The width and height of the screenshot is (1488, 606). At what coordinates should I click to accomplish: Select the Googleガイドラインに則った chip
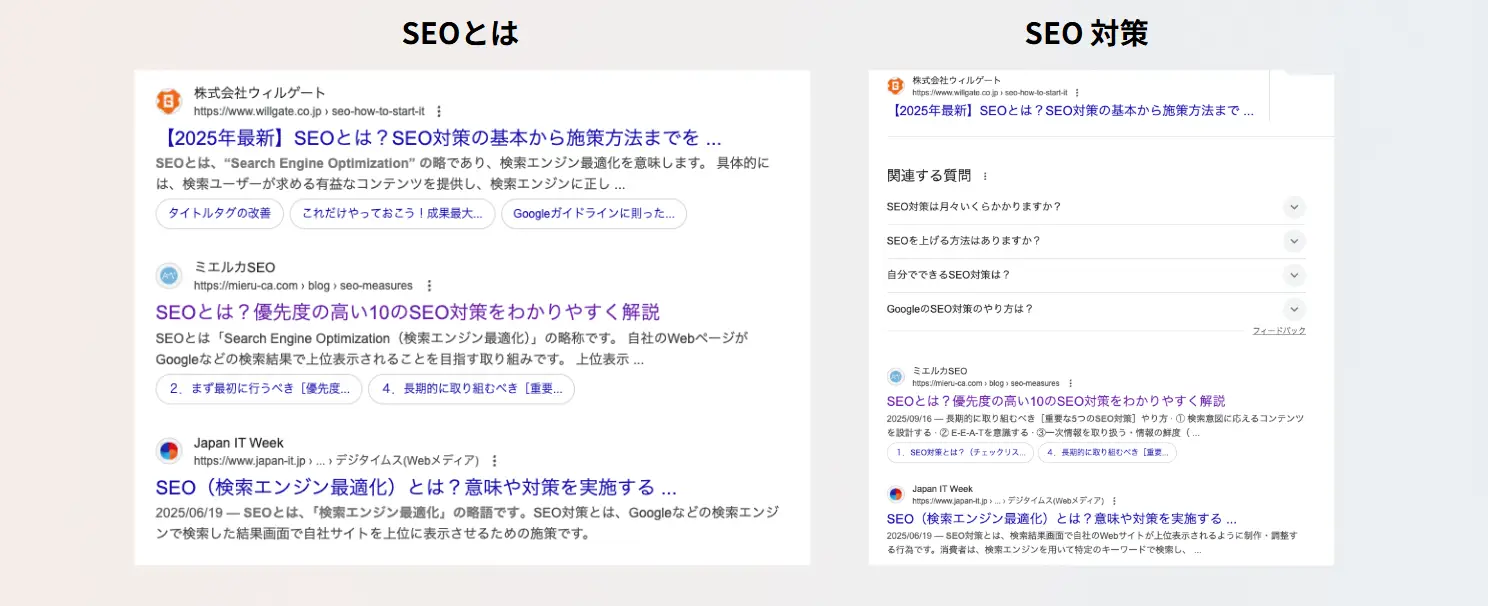coord(593,214)
